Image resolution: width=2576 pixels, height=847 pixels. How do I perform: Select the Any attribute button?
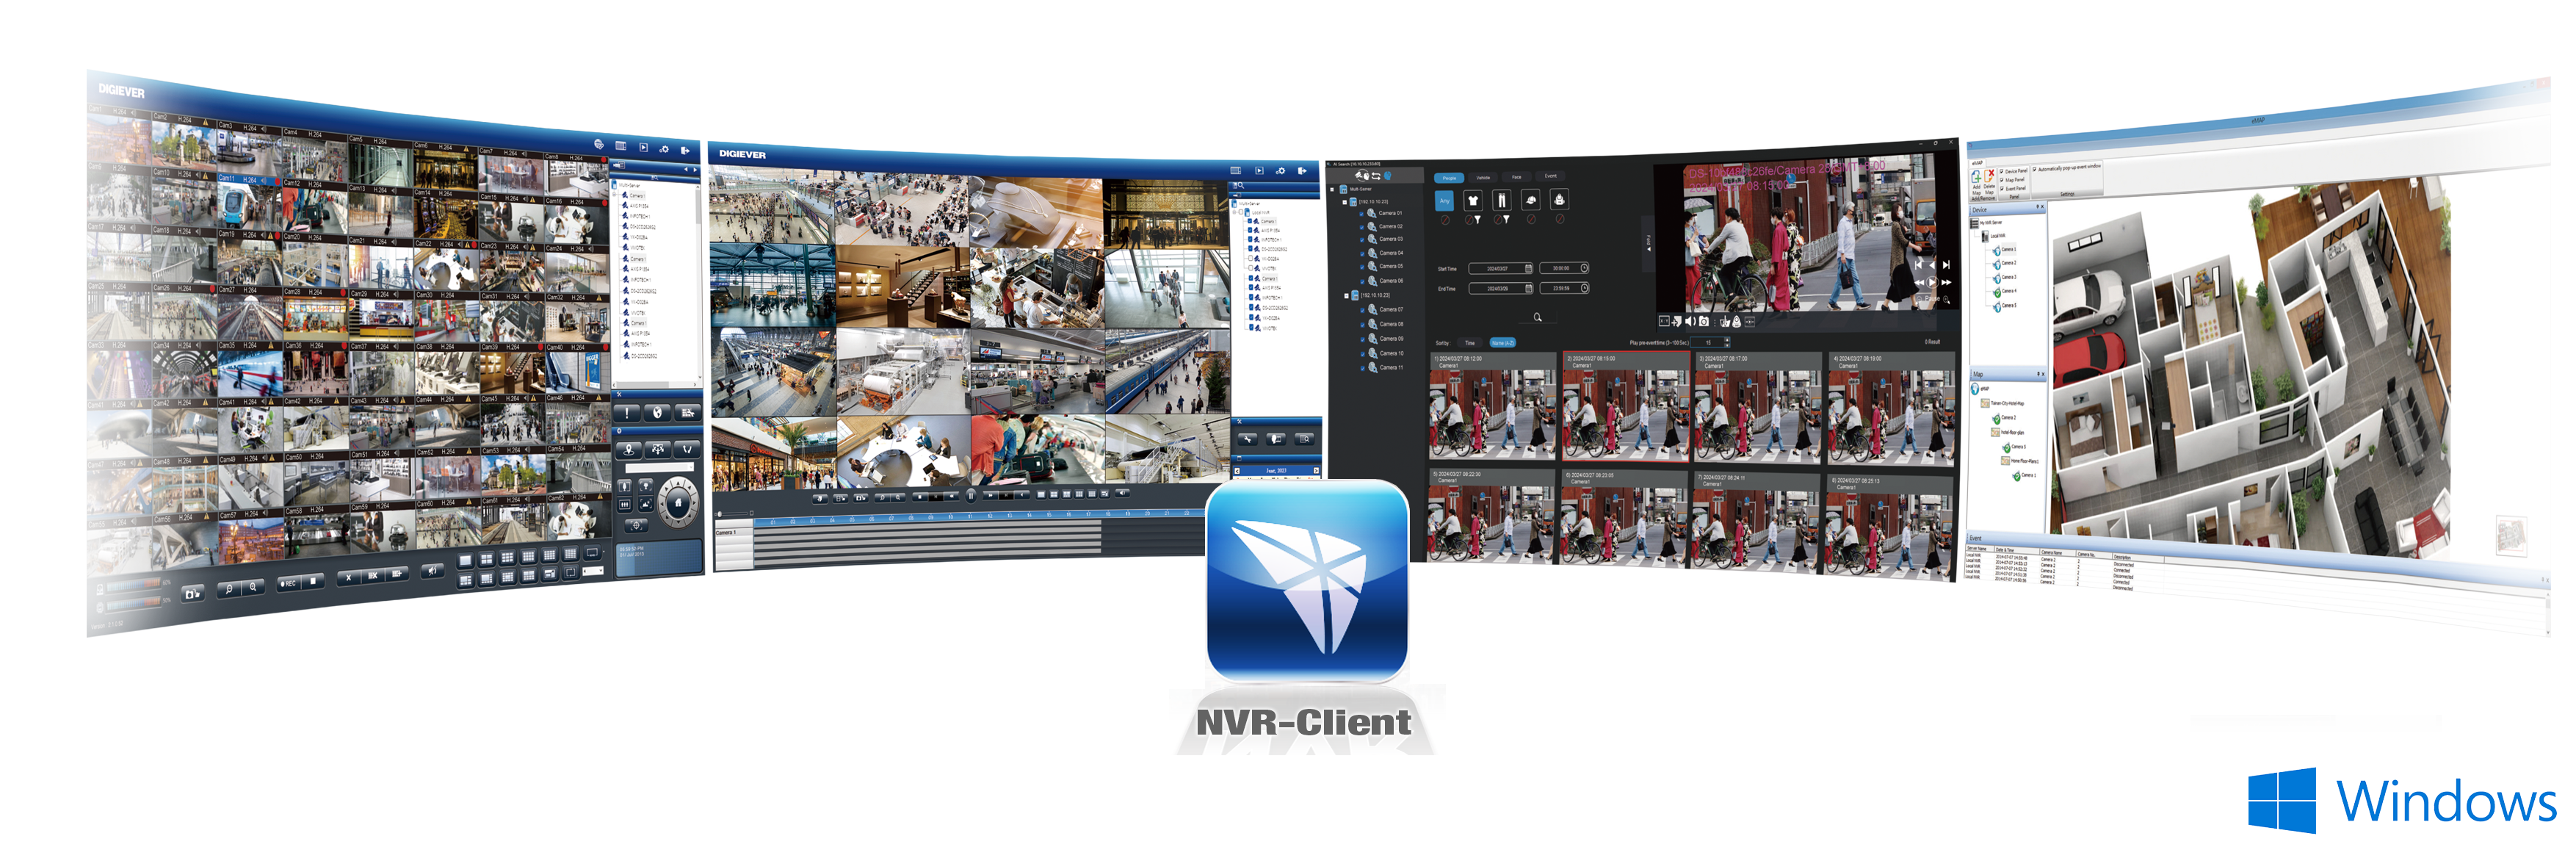point(1444,201)
